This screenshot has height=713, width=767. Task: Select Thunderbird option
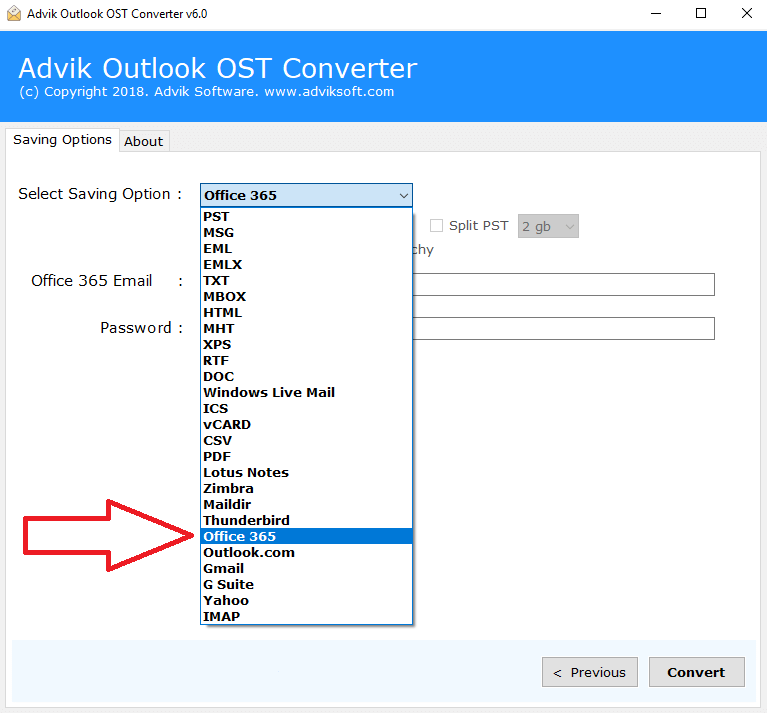(306, 520)
